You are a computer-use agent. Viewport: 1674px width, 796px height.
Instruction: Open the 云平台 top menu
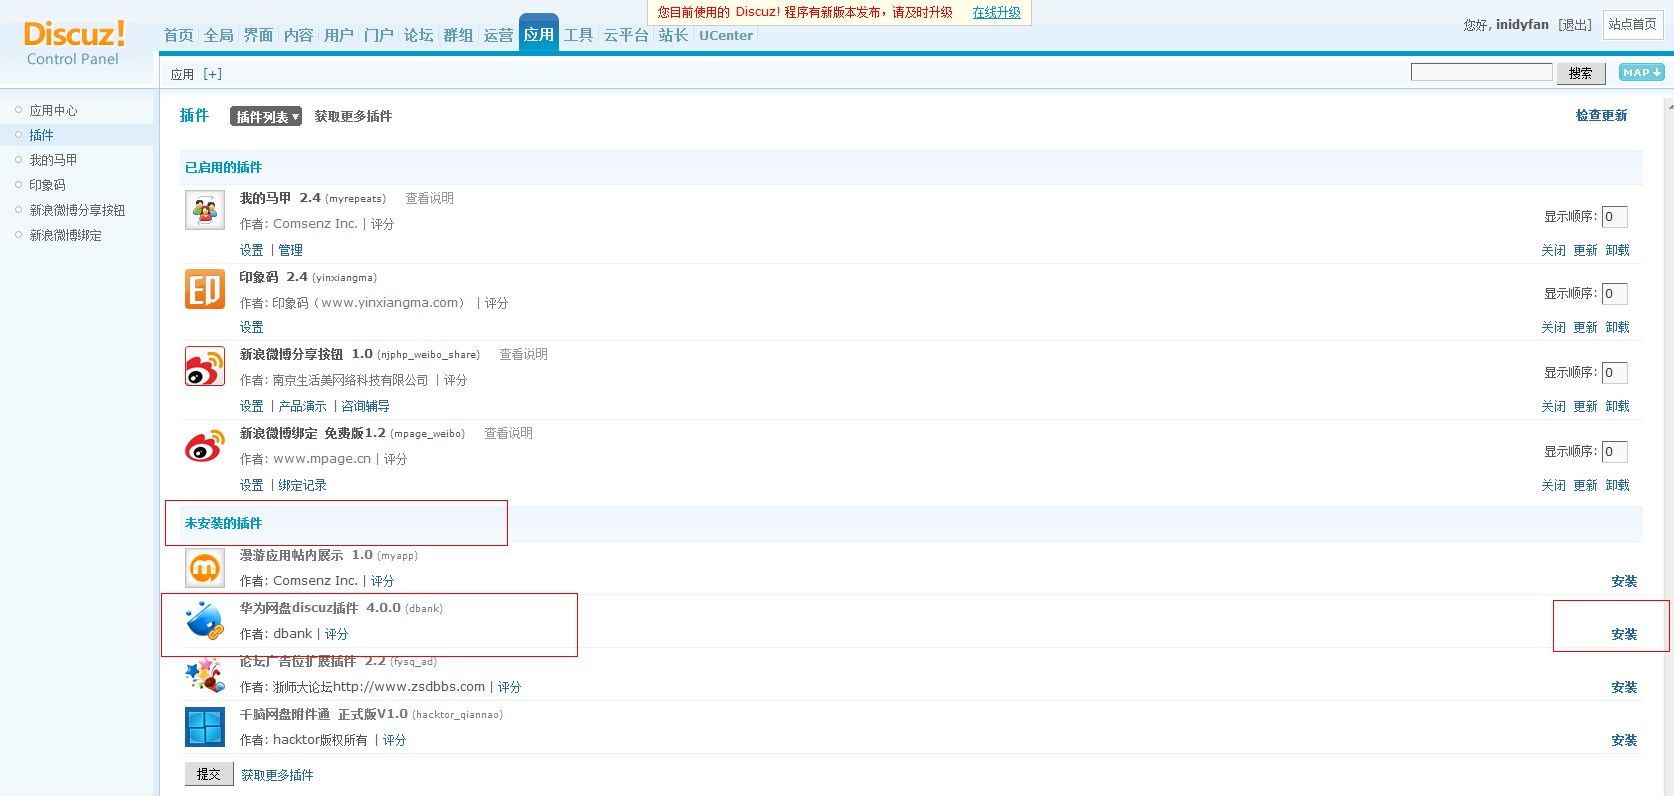pos(626,35)
